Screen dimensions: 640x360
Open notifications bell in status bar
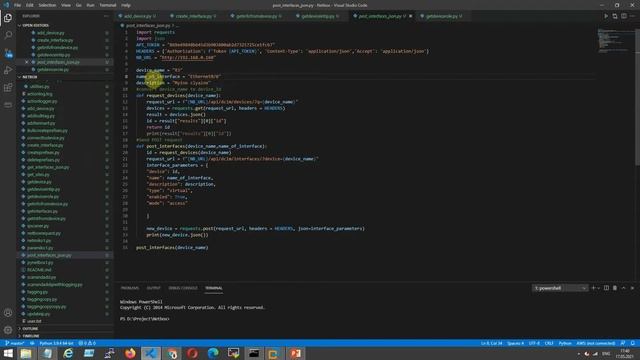tap(633, 343)
